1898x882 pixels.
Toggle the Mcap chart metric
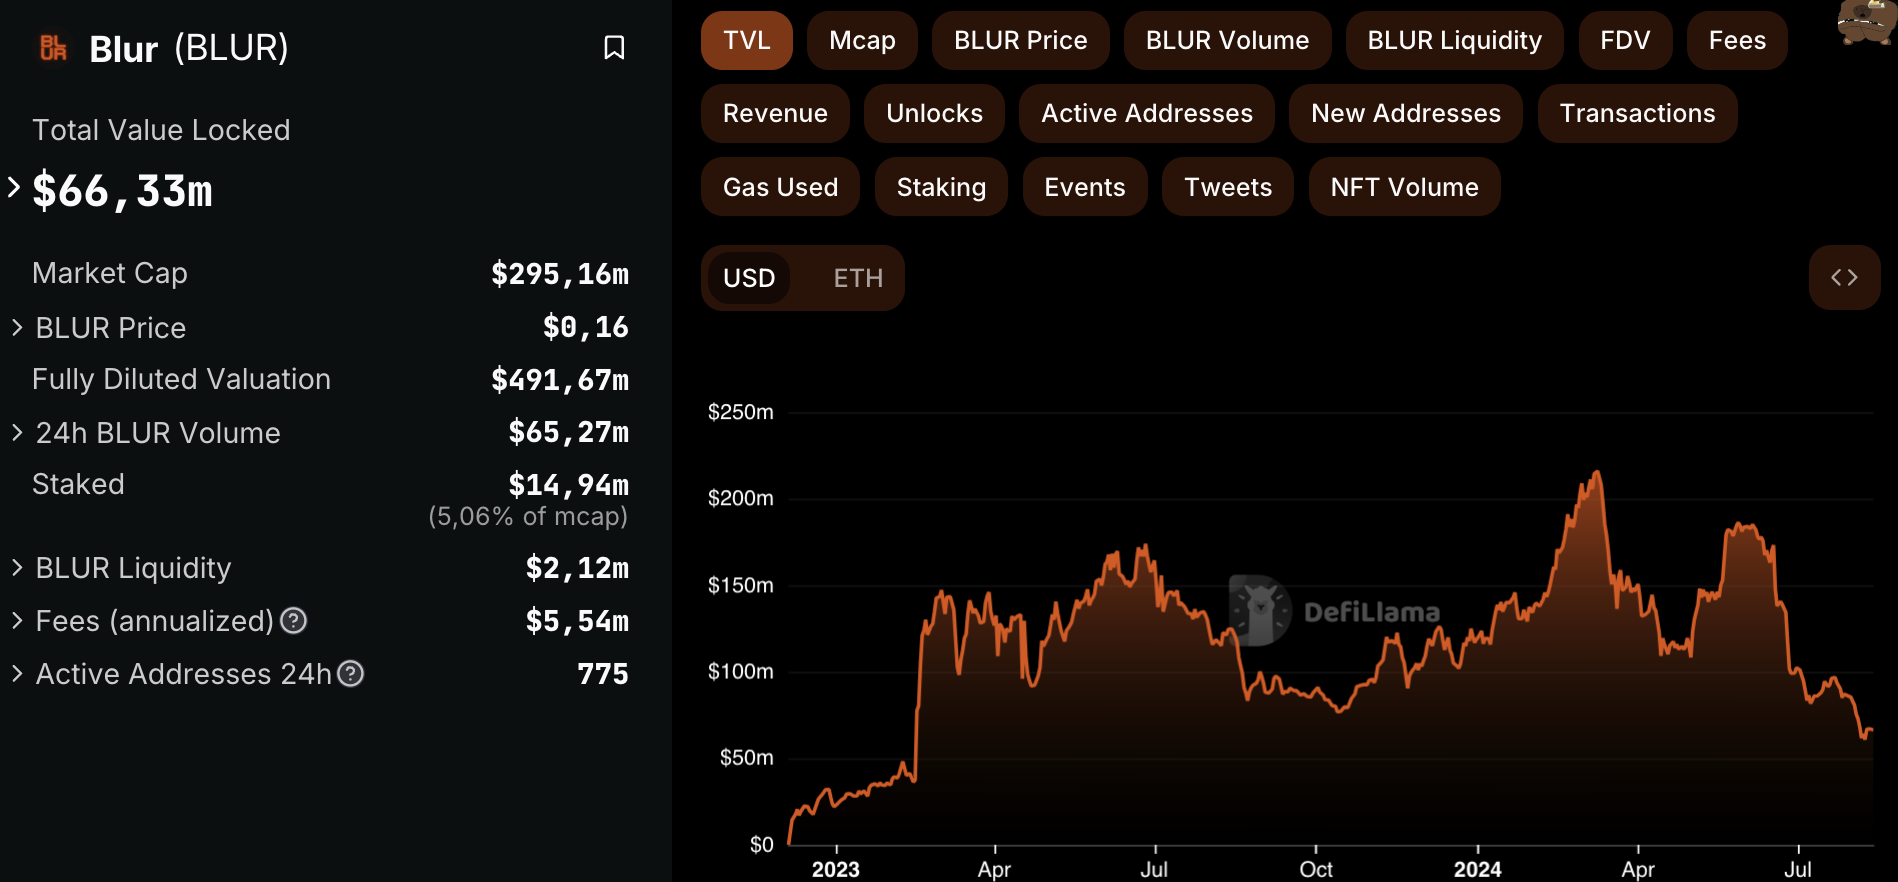(x=862, y=41)
